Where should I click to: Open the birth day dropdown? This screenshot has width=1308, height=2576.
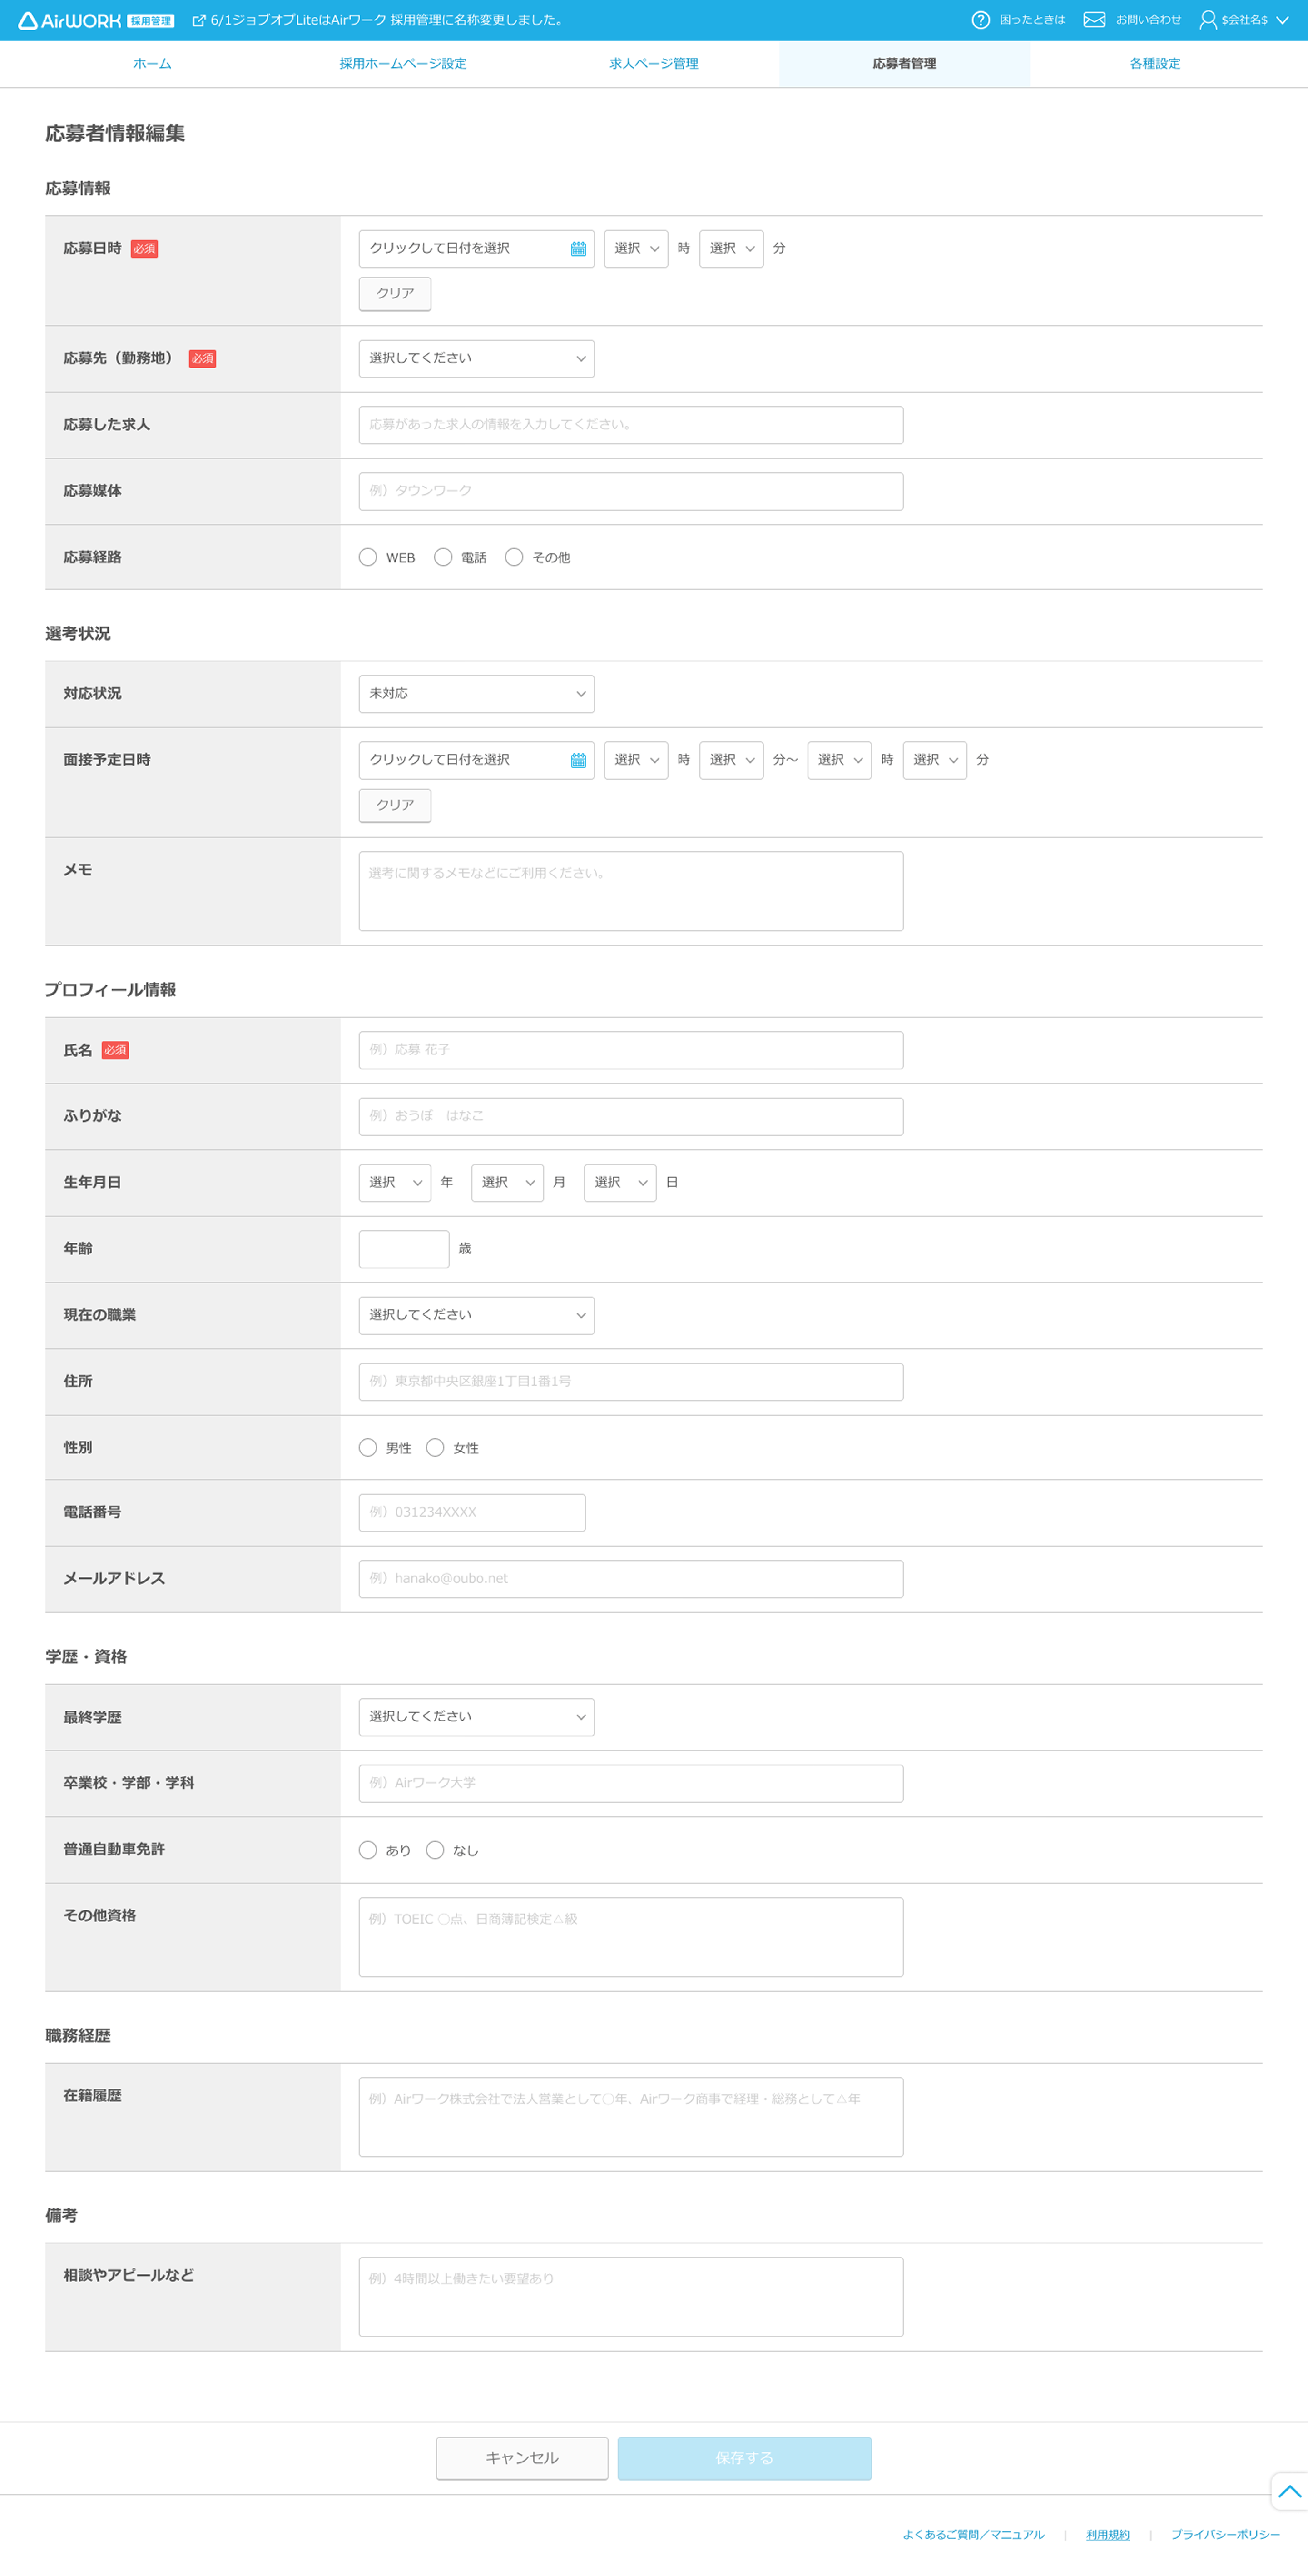(620, 1183)
